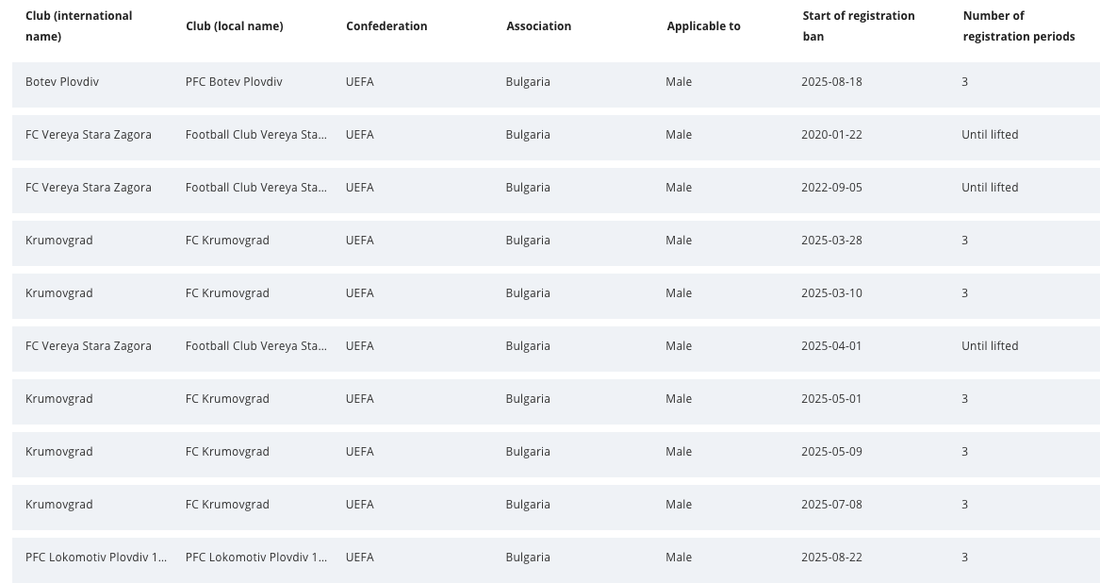This screenshot has width=1100, height=583.
Task: Click the Club (local name) column header
Action: [x=234, y=26]
